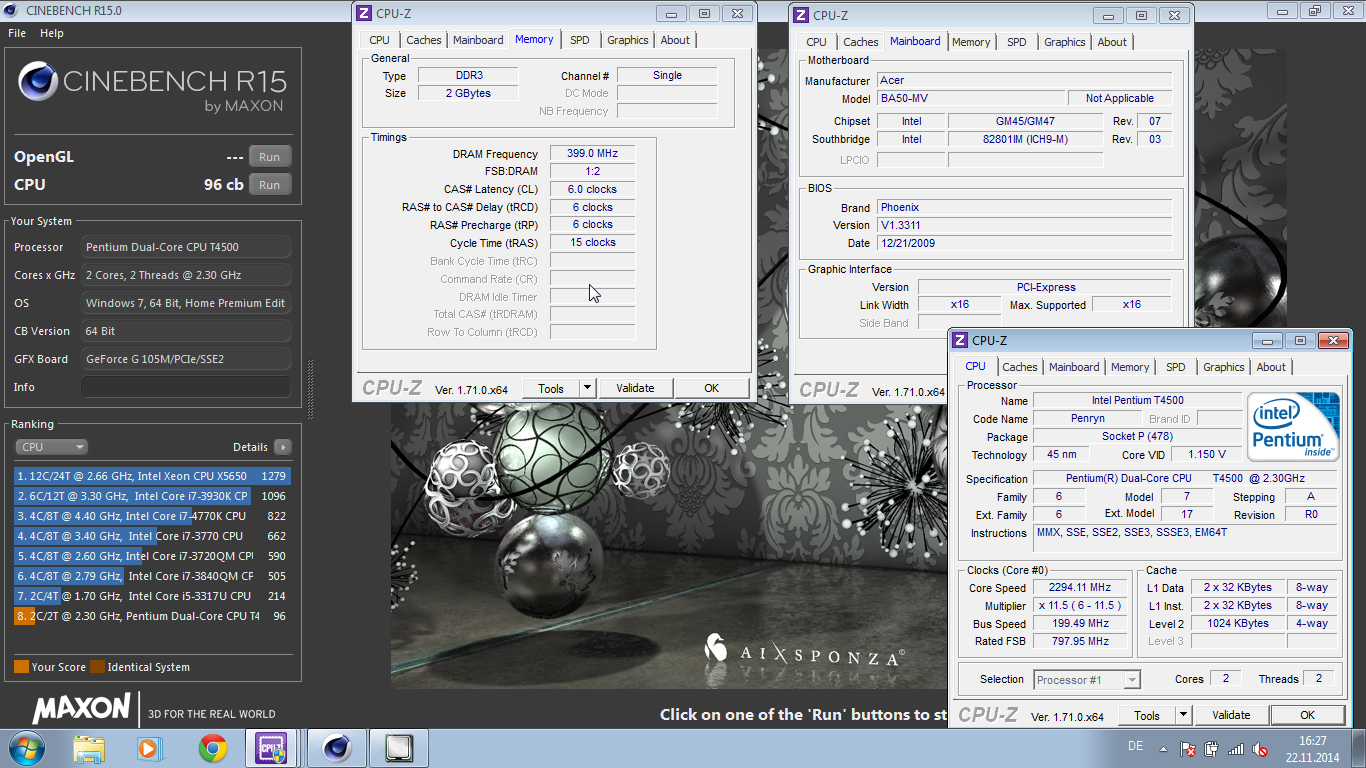Select the Core i7-4770K ranking row
This screenshot has width=1366, height=768.
(x=152, y=516)
